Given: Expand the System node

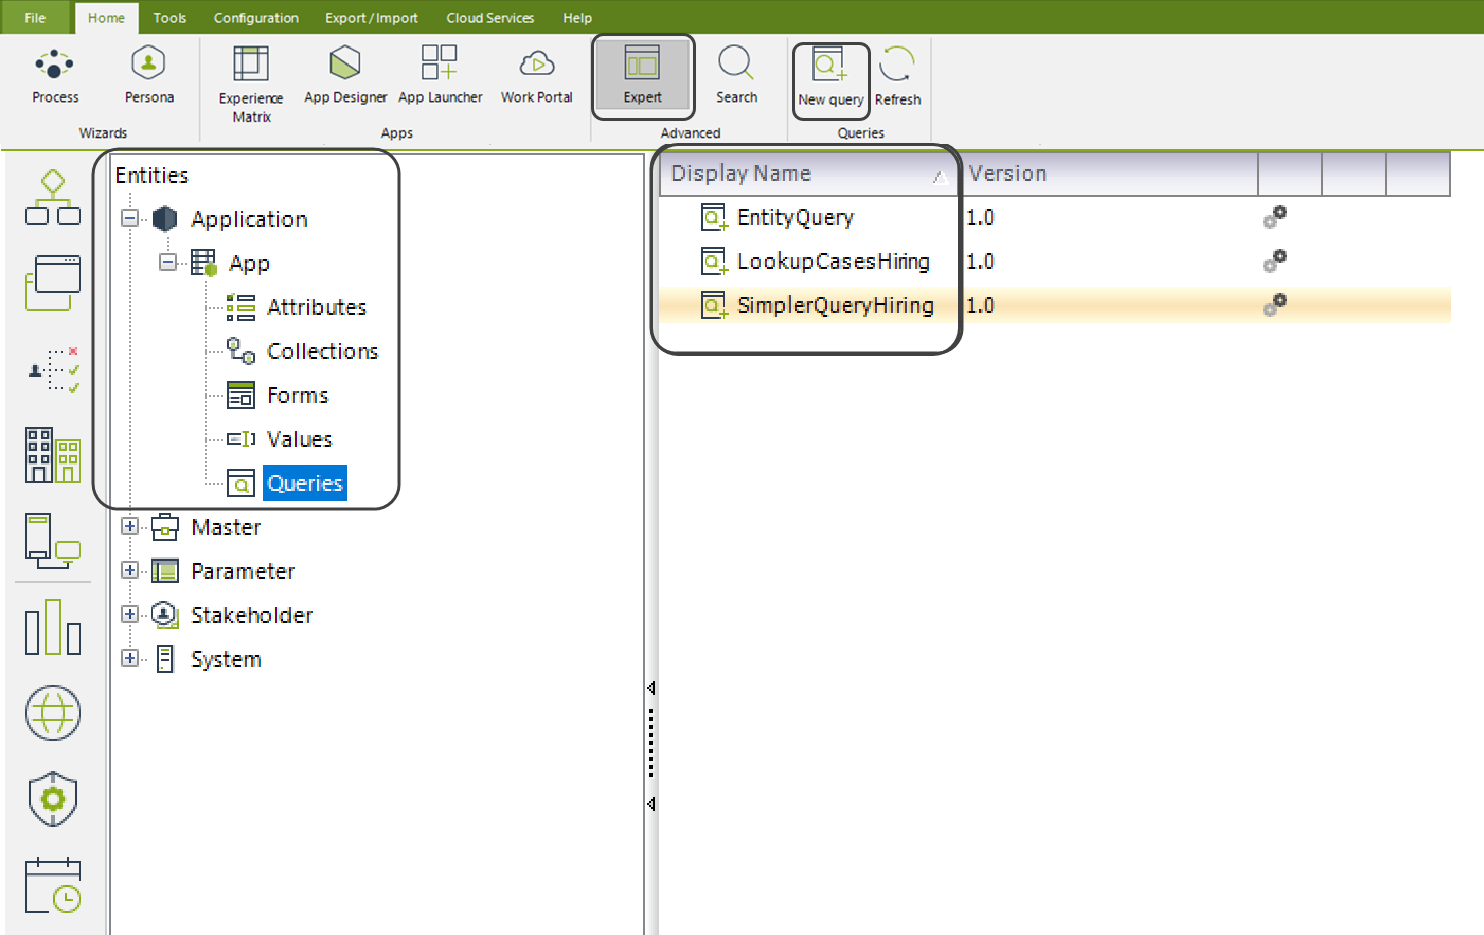Looking at the screenshot, I should coord(130,658).
